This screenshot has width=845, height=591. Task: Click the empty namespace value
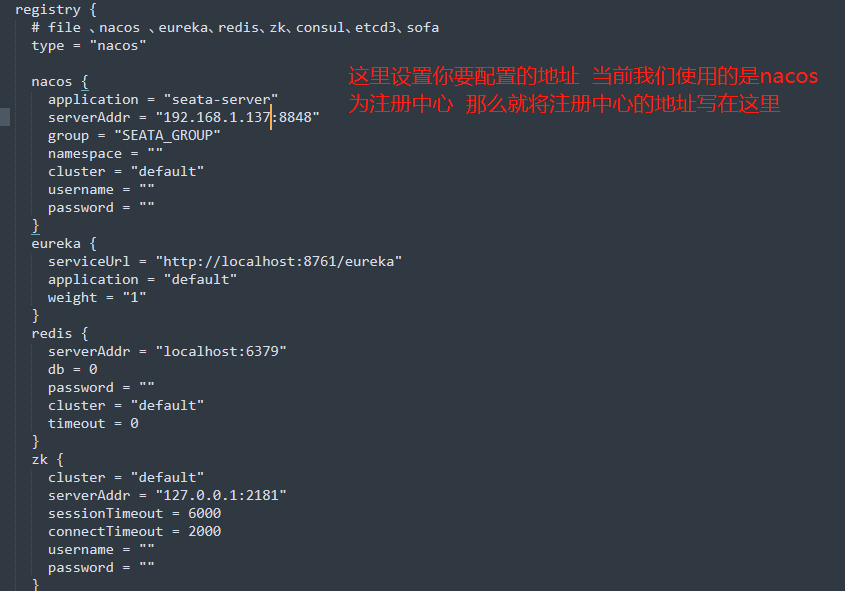point(154,153)
